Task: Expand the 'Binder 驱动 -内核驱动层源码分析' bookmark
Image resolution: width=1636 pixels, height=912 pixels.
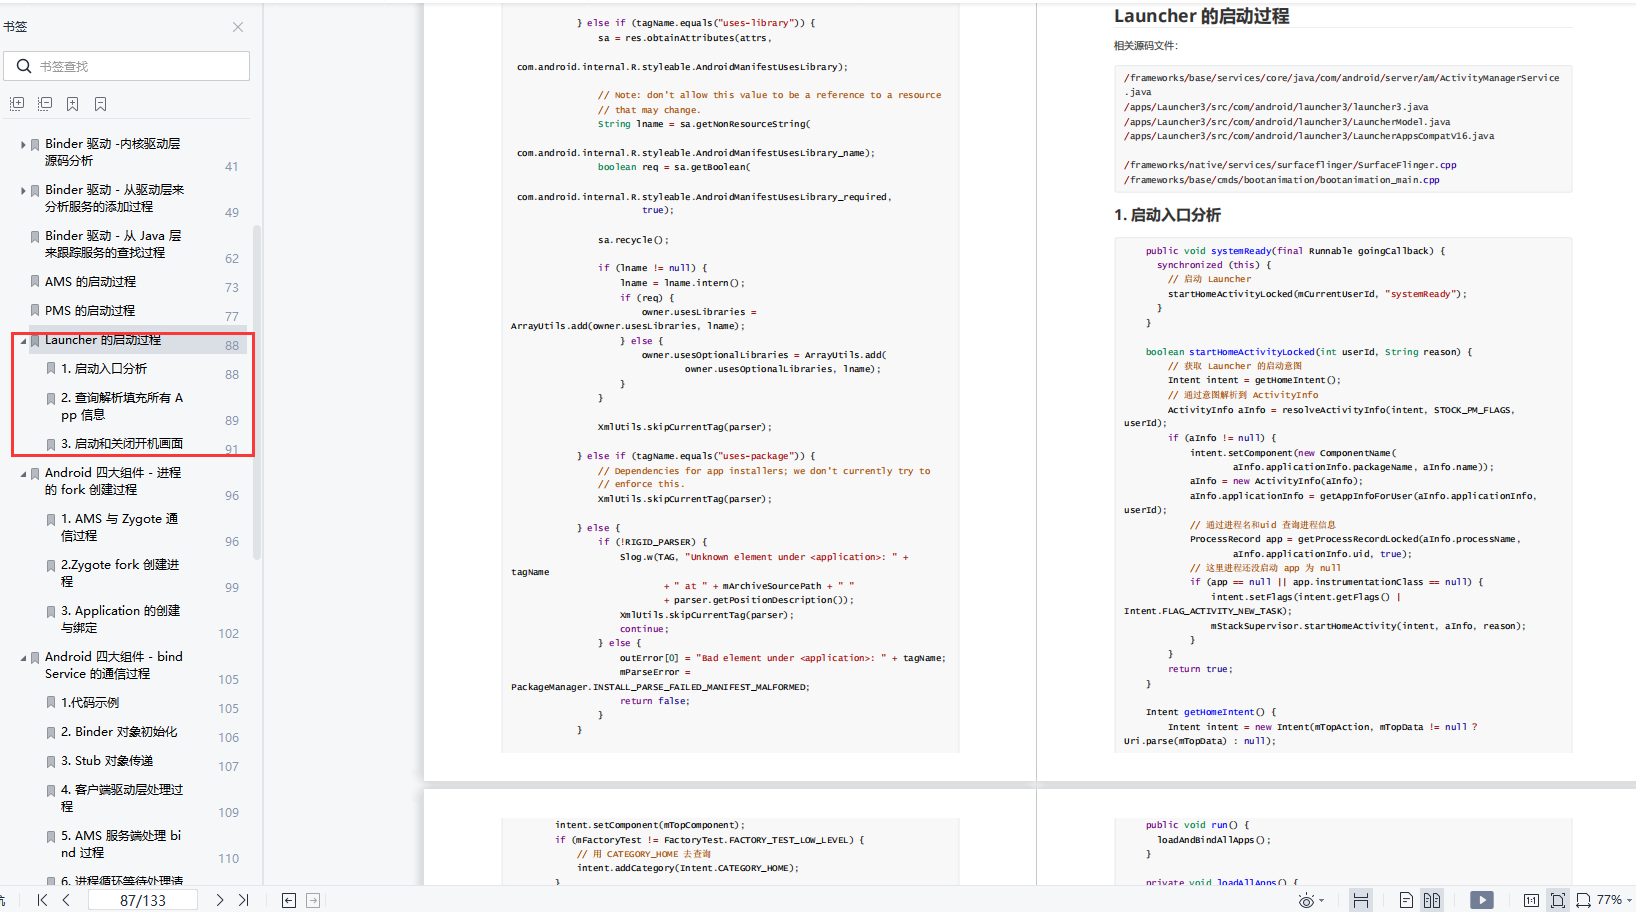Action: pos(23,145)
